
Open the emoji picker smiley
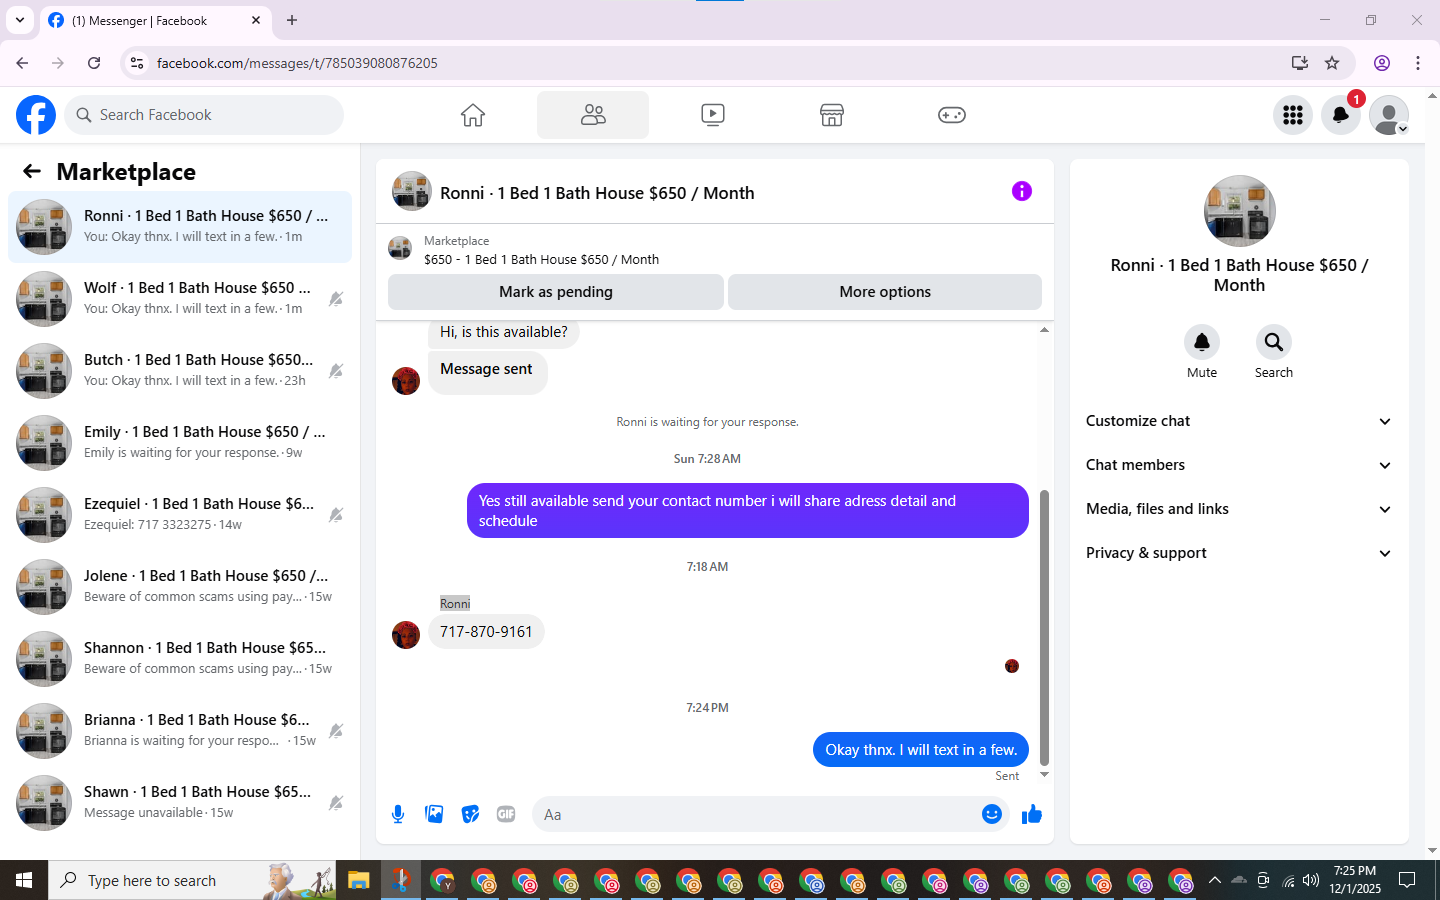[991, 814]
